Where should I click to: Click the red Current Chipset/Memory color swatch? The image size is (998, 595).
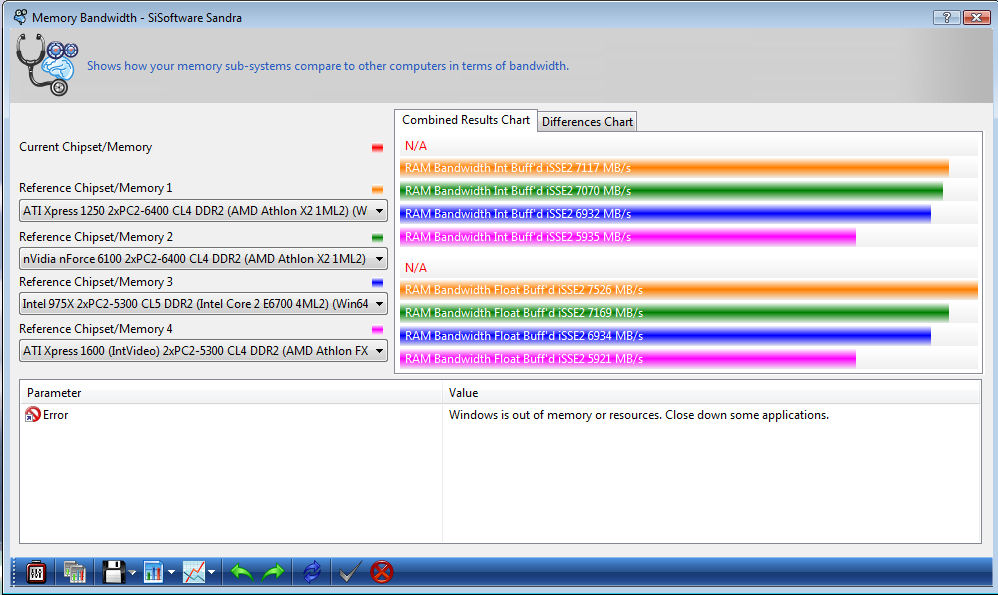377,148
